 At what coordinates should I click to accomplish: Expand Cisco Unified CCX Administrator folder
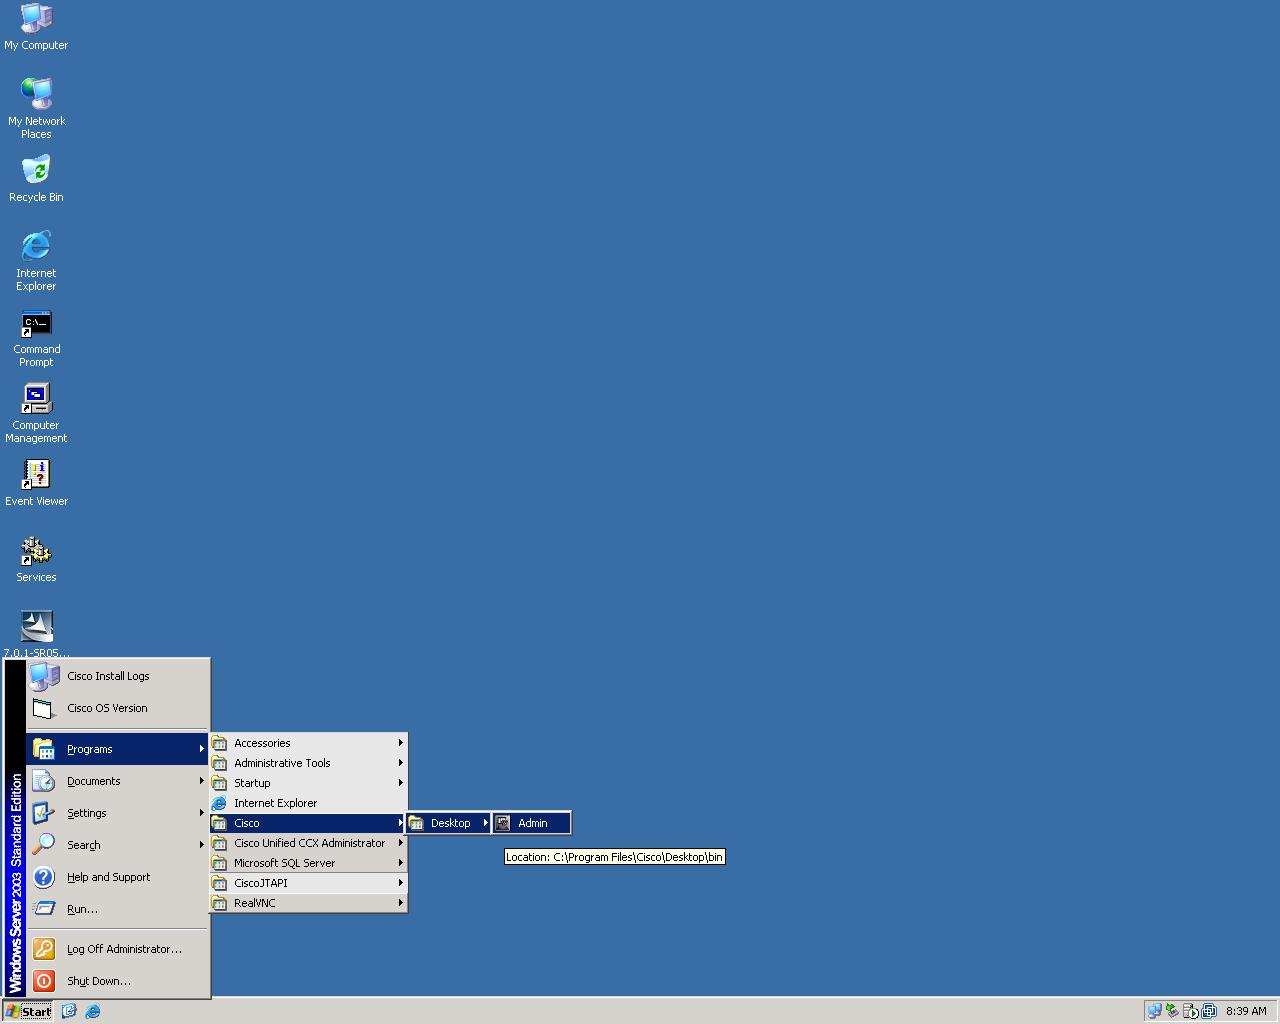pyautogui.click(x=308, y=843)
